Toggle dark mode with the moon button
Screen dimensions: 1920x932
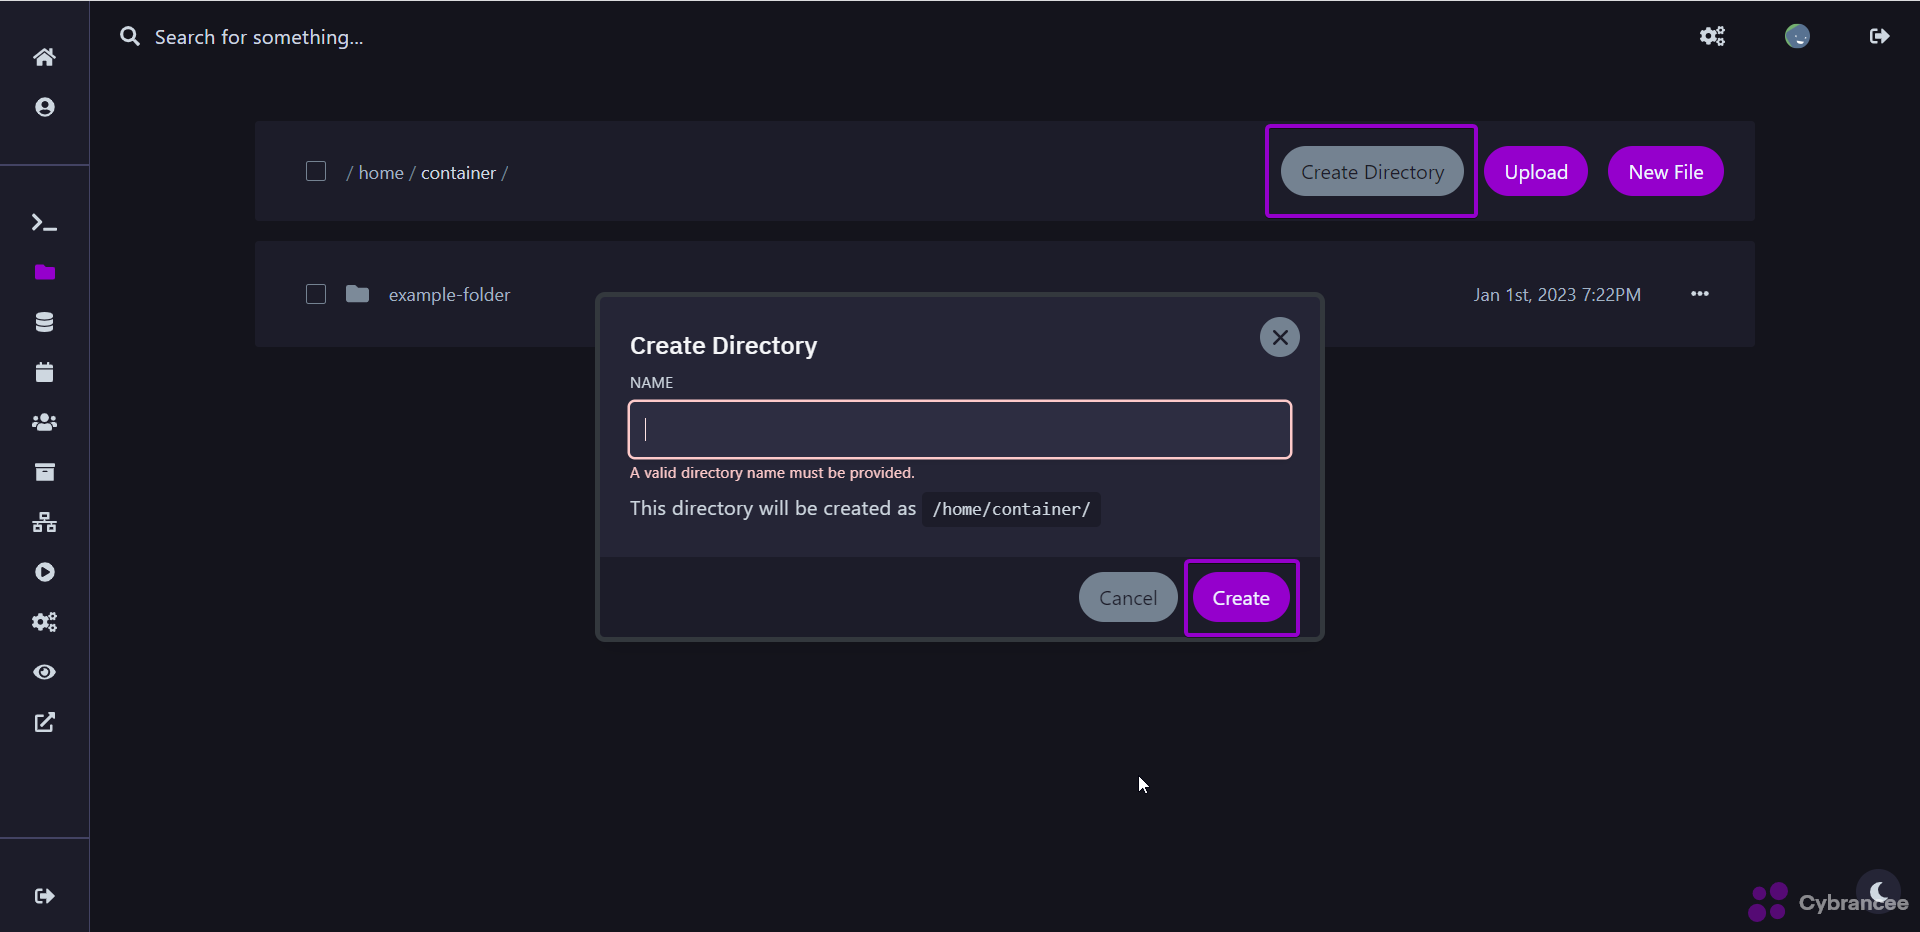[x=1878, y=893]
